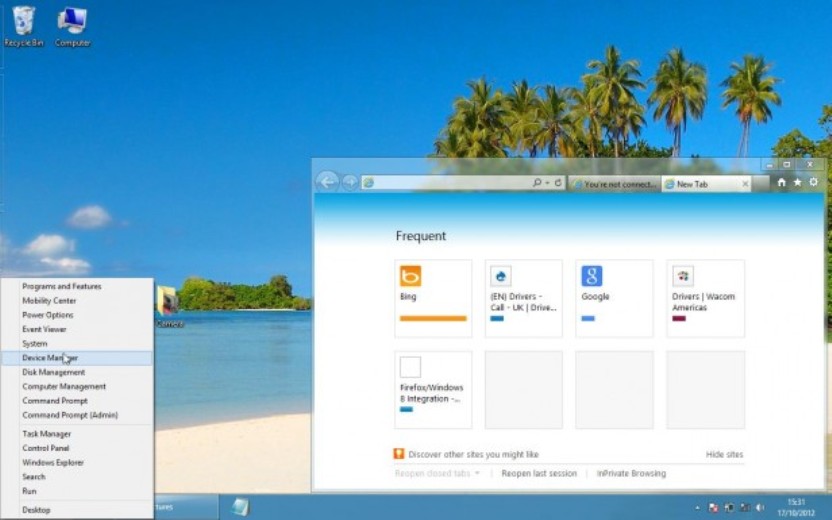Choose Search in the power menu
Viewport: 832px width, 520px height.
coord(77,476)
